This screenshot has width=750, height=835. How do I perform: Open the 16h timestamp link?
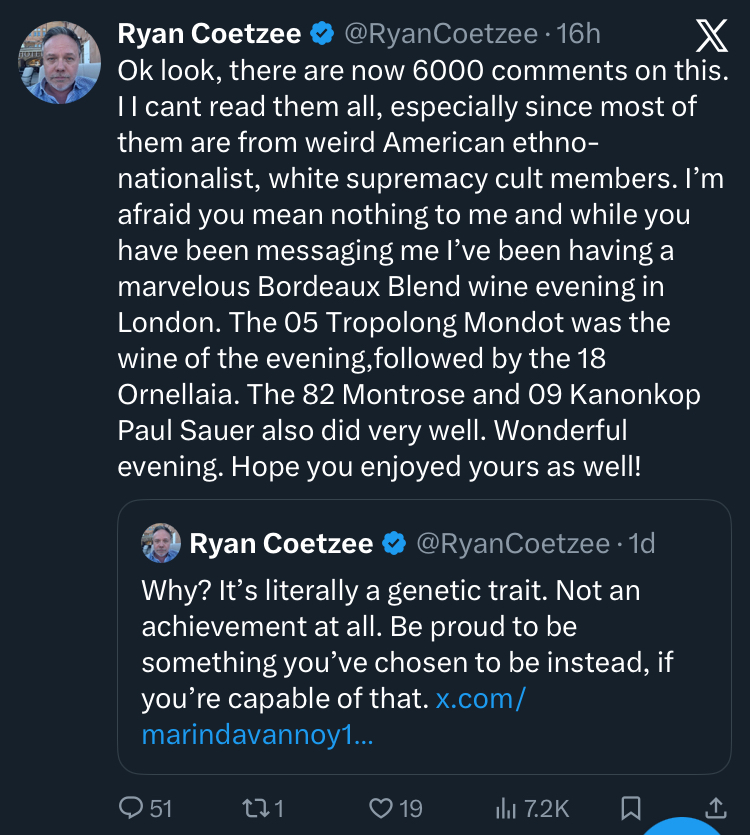pos(579,34)
